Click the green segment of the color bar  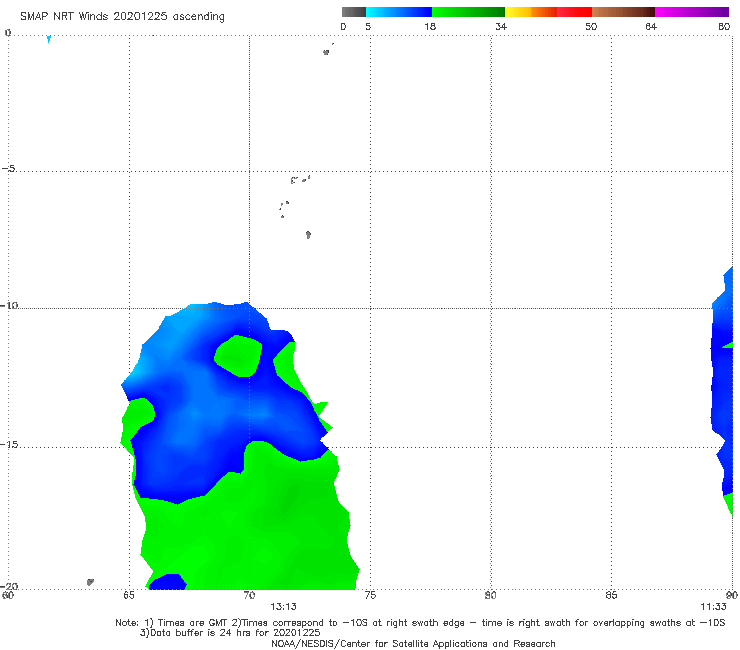coord(468,12)
